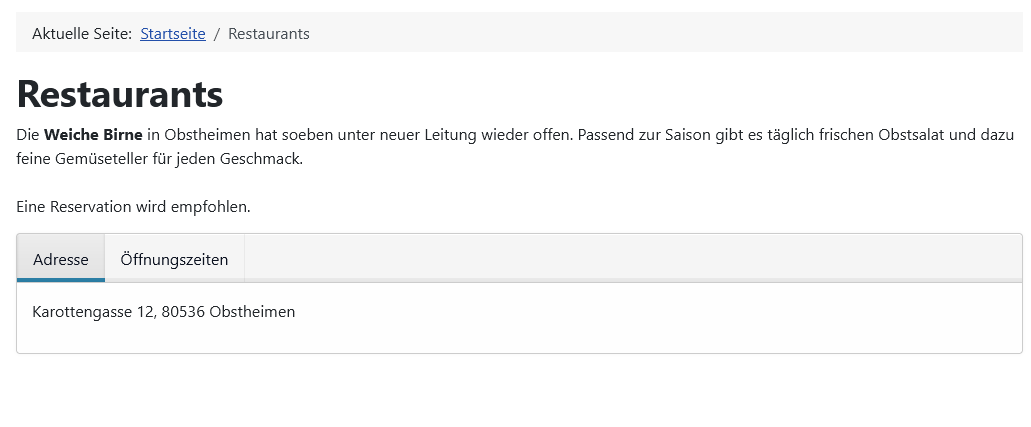The image size is (1031, 427).
Task: Click the breadcrumb slash separator
Action: tap(217, 34)
